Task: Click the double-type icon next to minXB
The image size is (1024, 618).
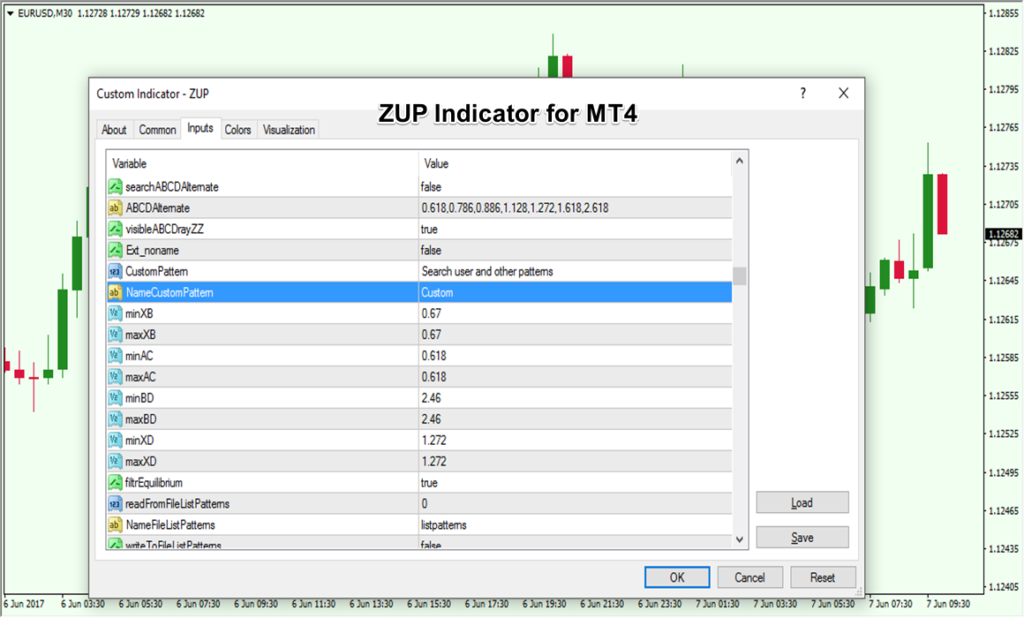Action: point(115,314)
